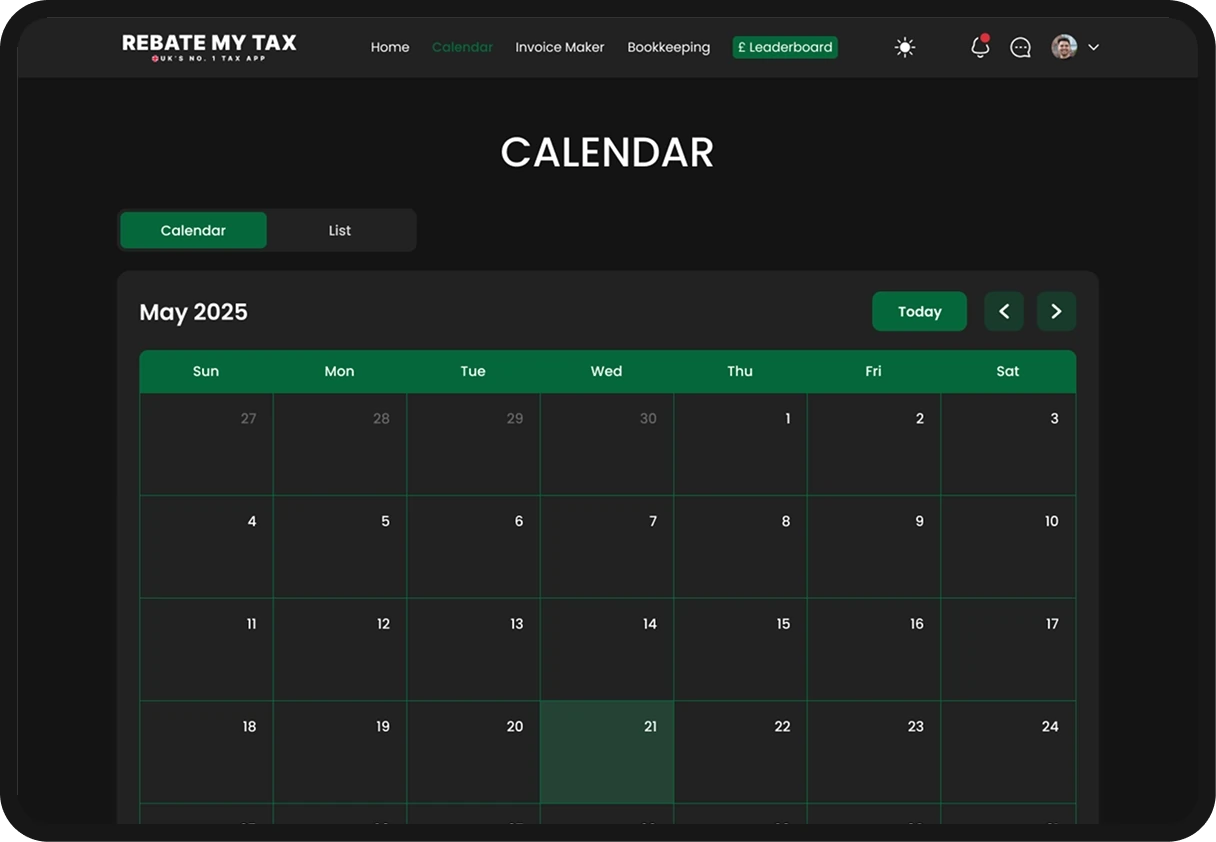Open the Invoice Maker menu item

(560, 47)
